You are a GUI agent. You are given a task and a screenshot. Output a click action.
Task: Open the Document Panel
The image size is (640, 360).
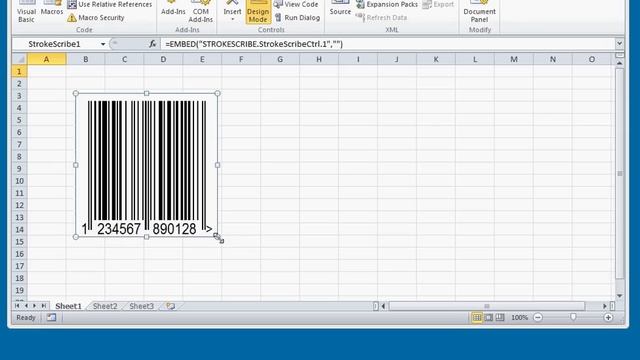coord(480,12)
